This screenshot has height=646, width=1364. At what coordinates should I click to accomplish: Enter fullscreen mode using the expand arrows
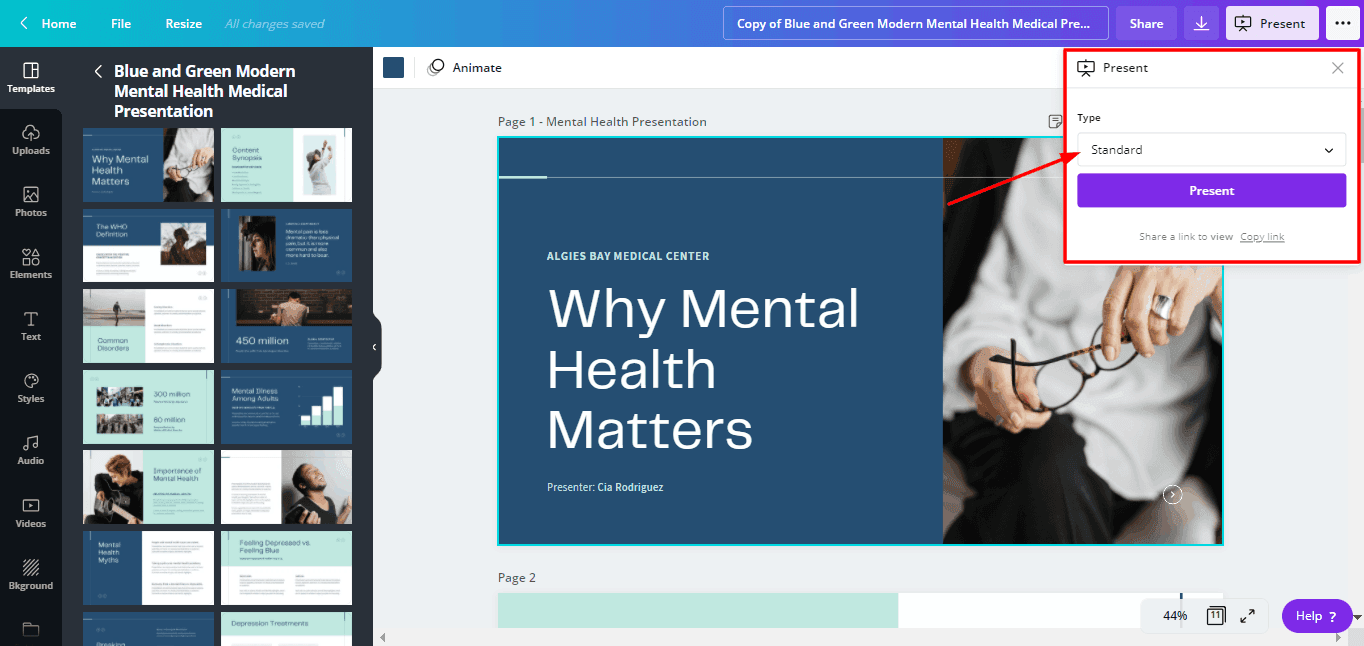click(x=1247, y=616)
